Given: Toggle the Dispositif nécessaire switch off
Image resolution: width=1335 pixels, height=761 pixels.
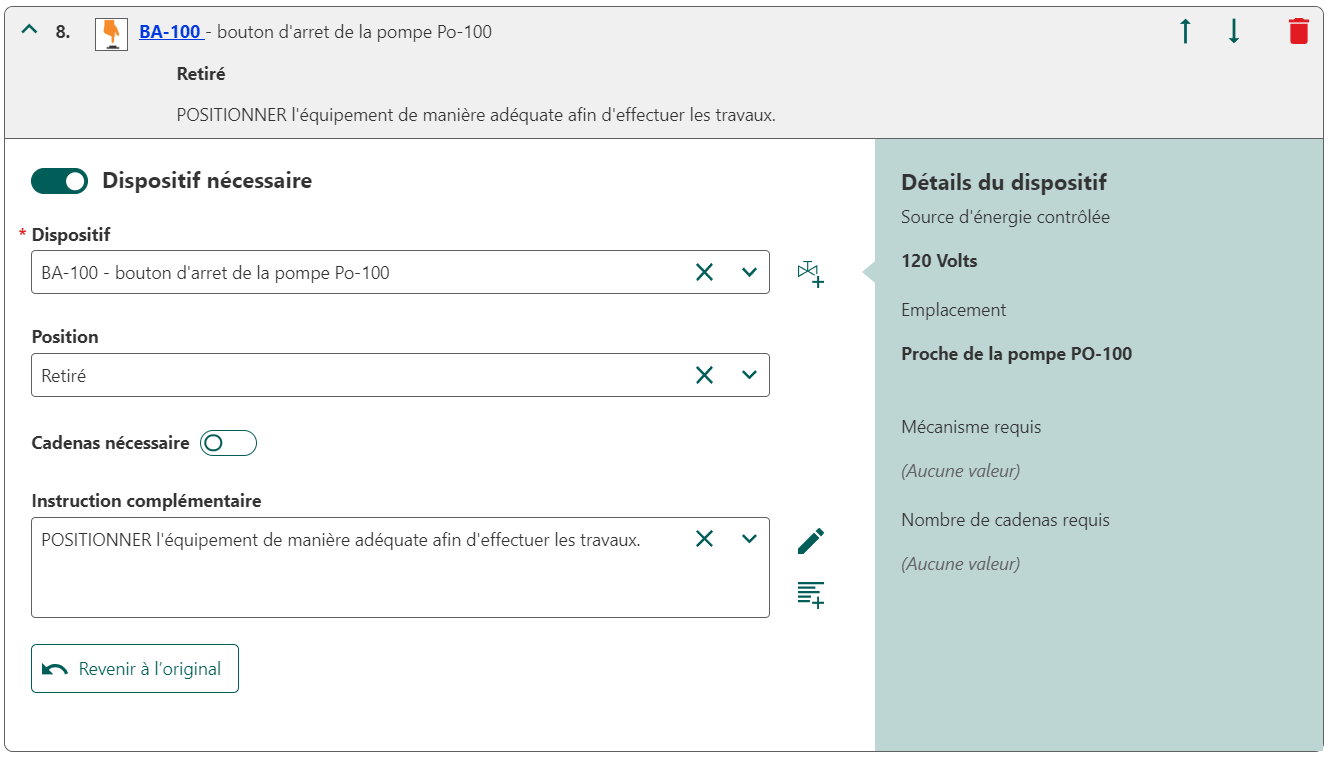Looking at the screenshot, I should (60, 181).
